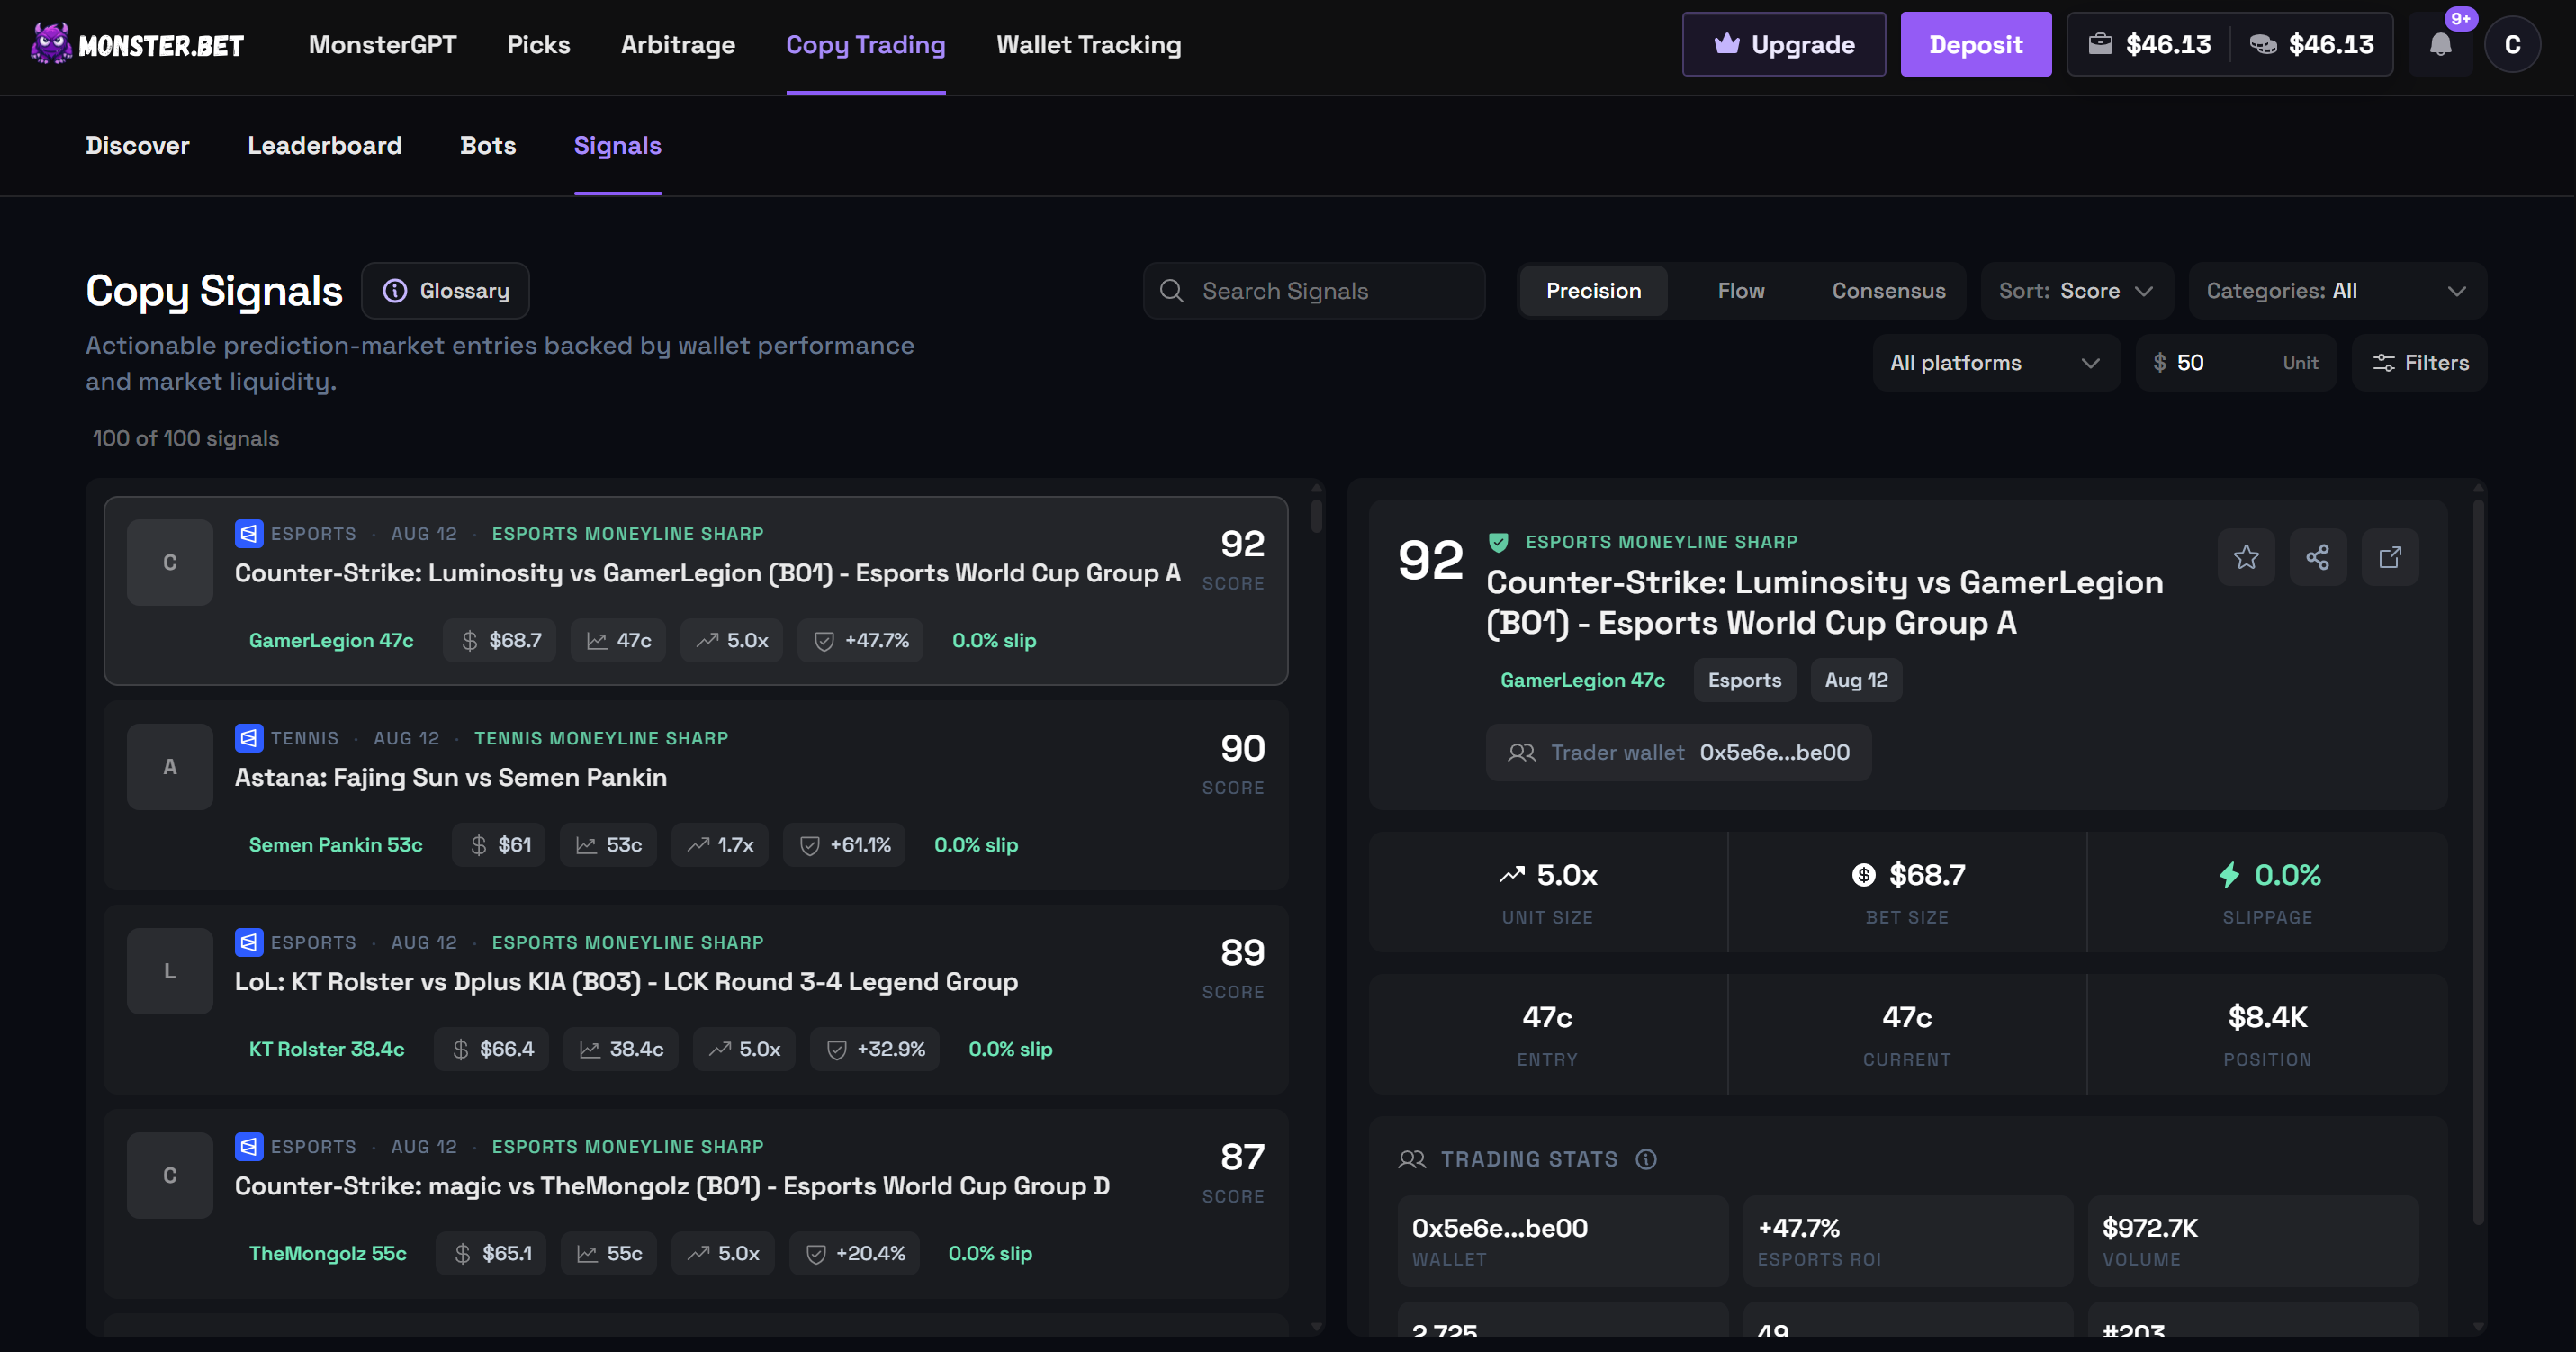Open the notifications bell

[2440, 45]
